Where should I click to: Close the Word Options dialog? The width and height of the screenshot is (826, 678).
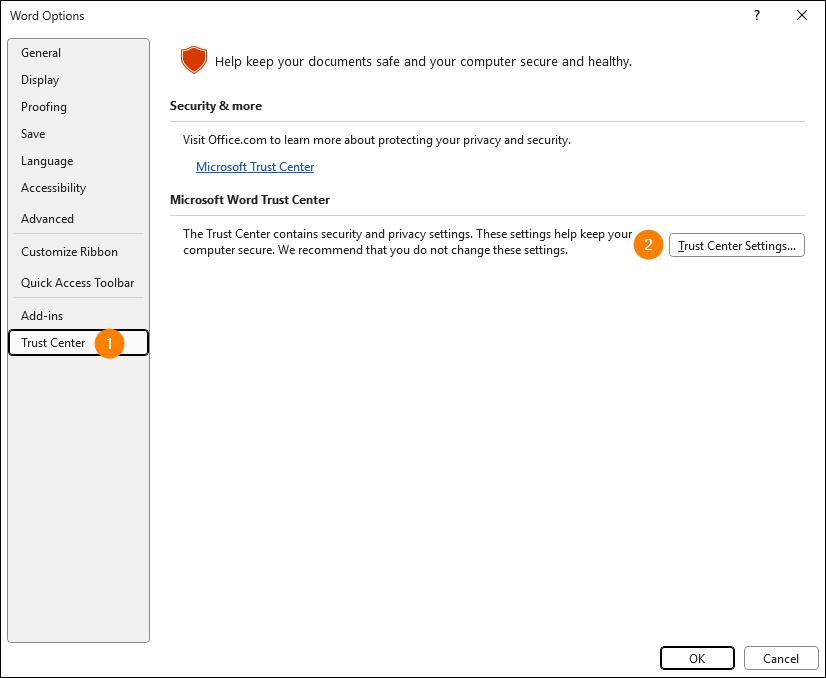coord(802,15)
